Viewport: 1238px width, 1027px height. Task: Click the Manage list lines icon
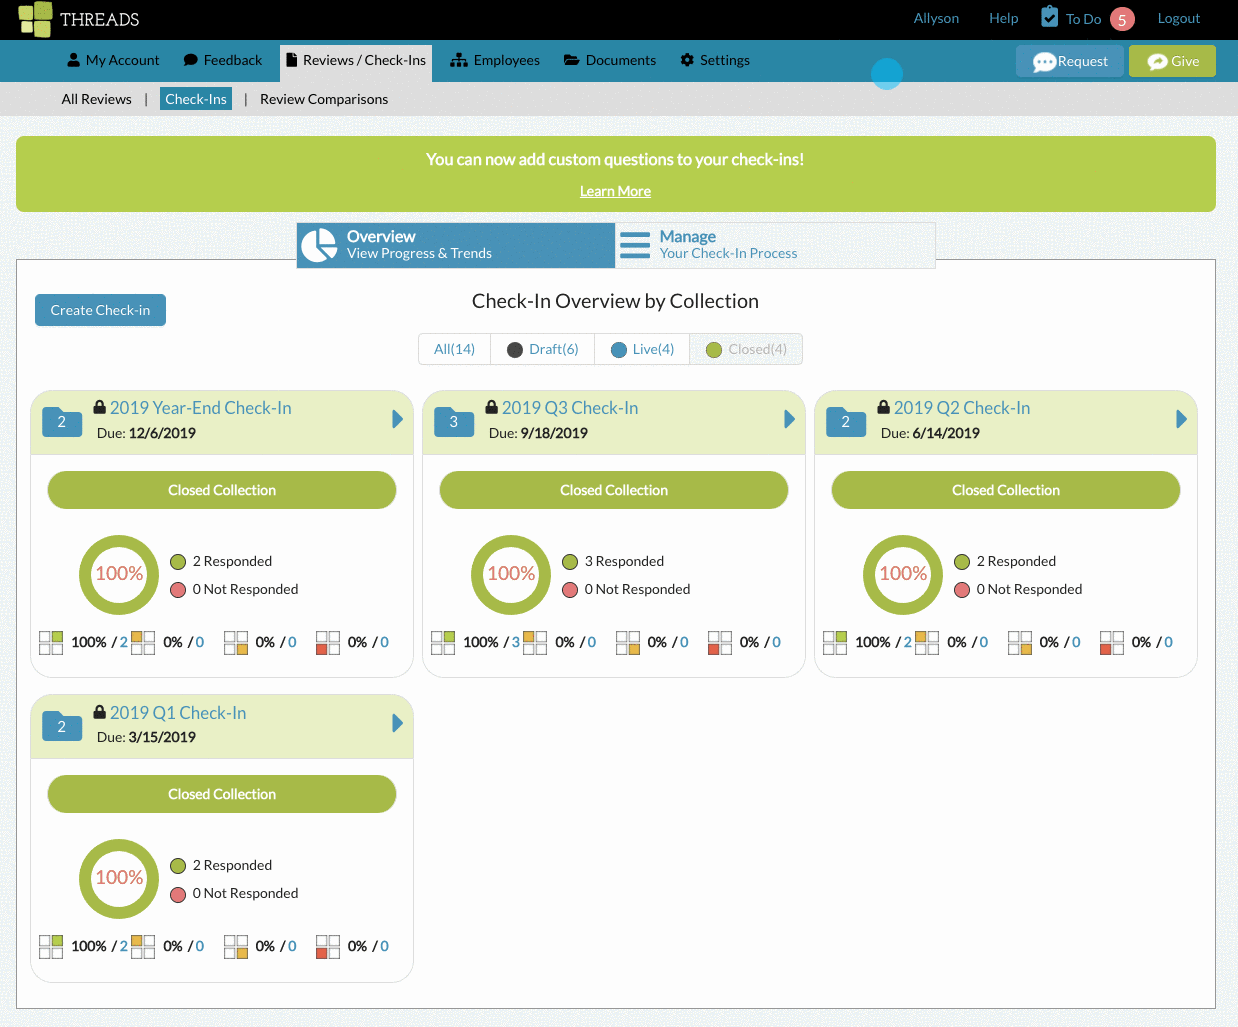(x=635, y=245)
